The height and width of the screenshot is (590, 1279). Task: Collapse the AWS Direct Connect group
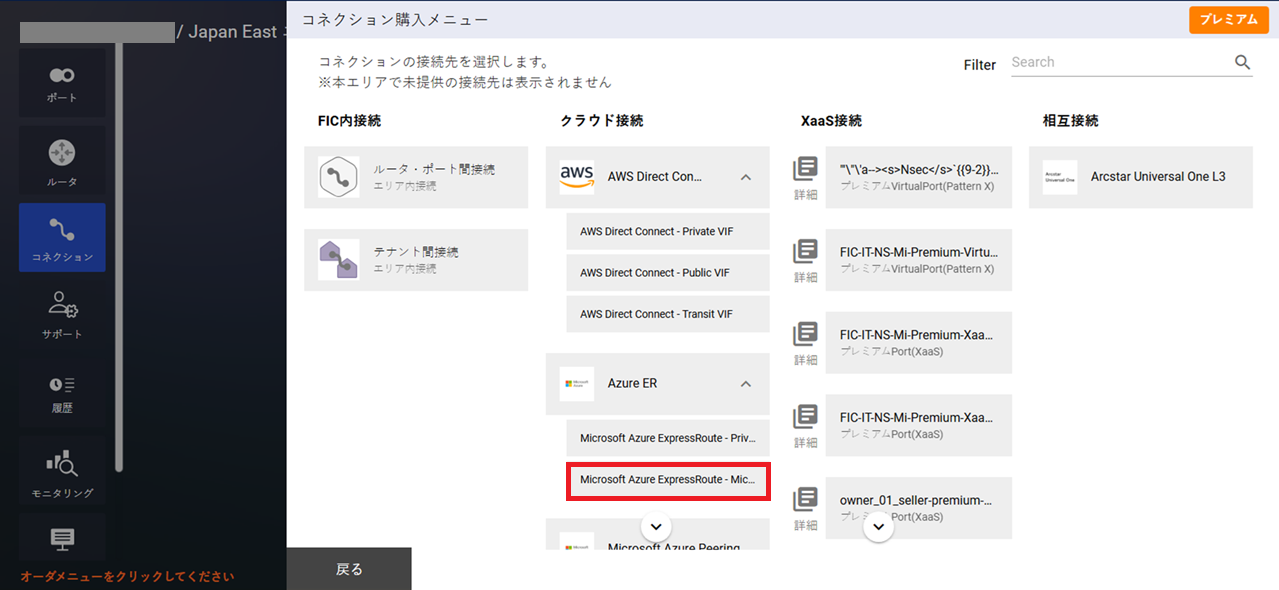(745, 177)
